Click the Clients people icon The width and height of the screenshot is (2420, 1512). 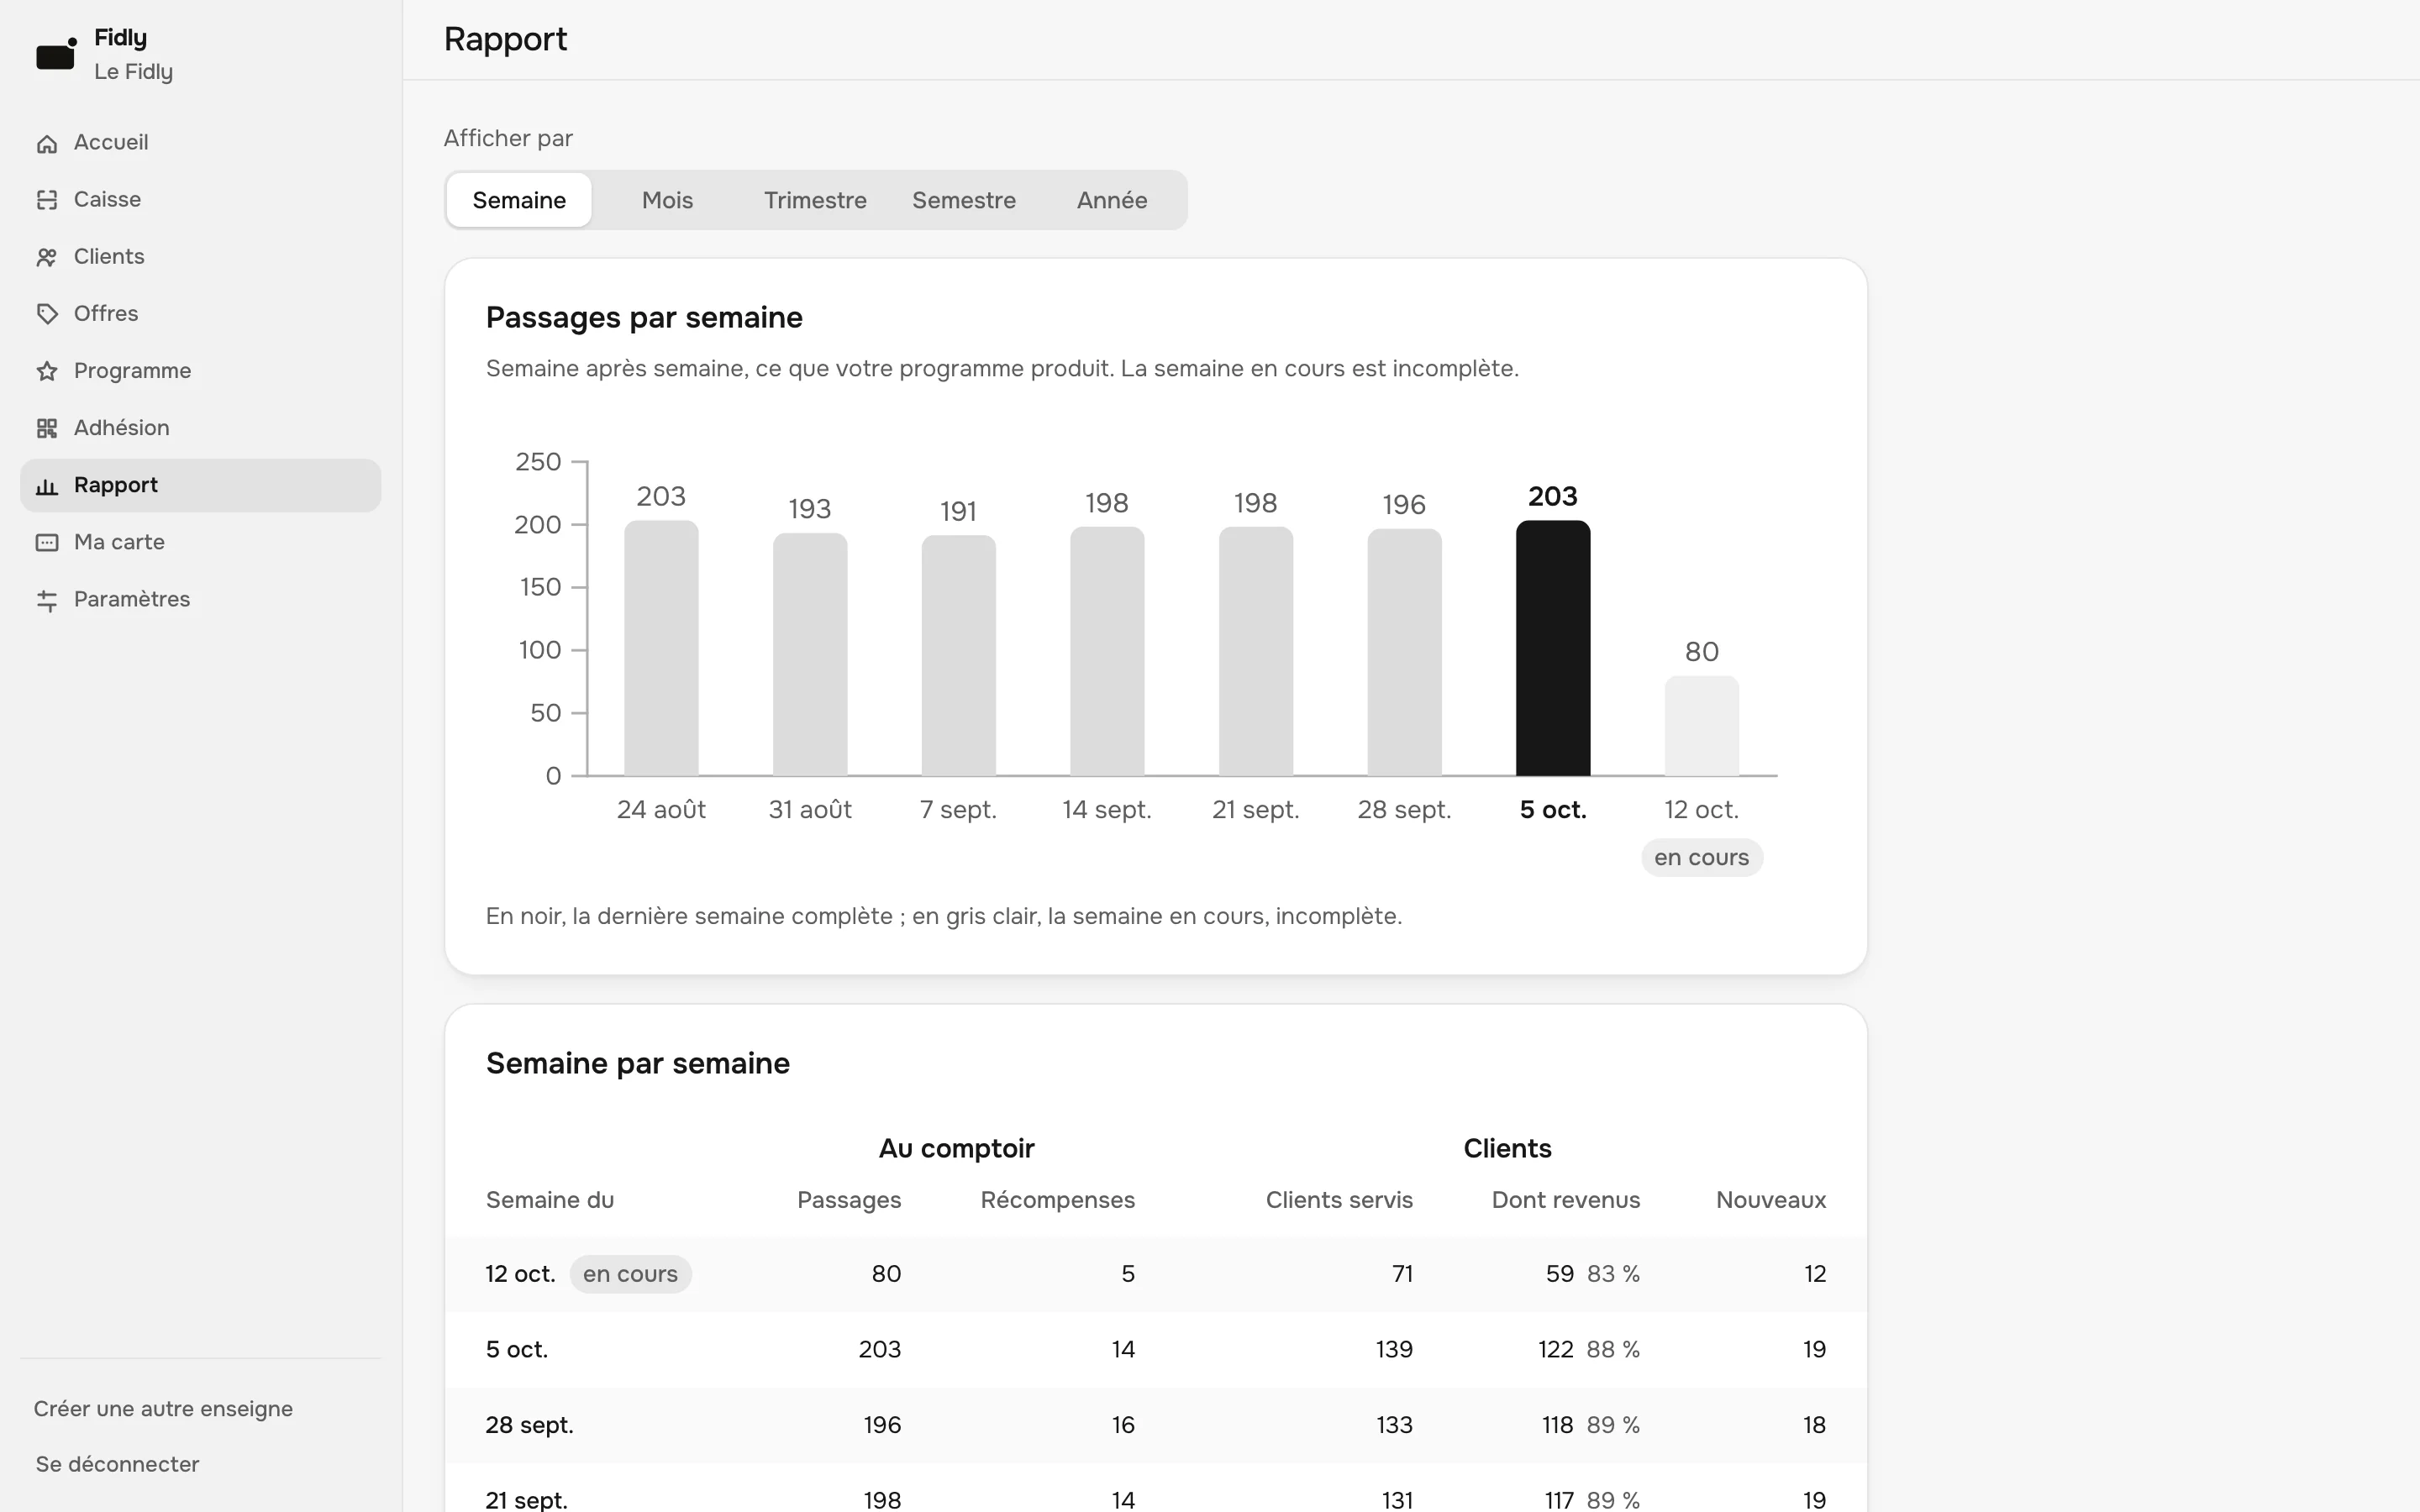coord(47,258)
